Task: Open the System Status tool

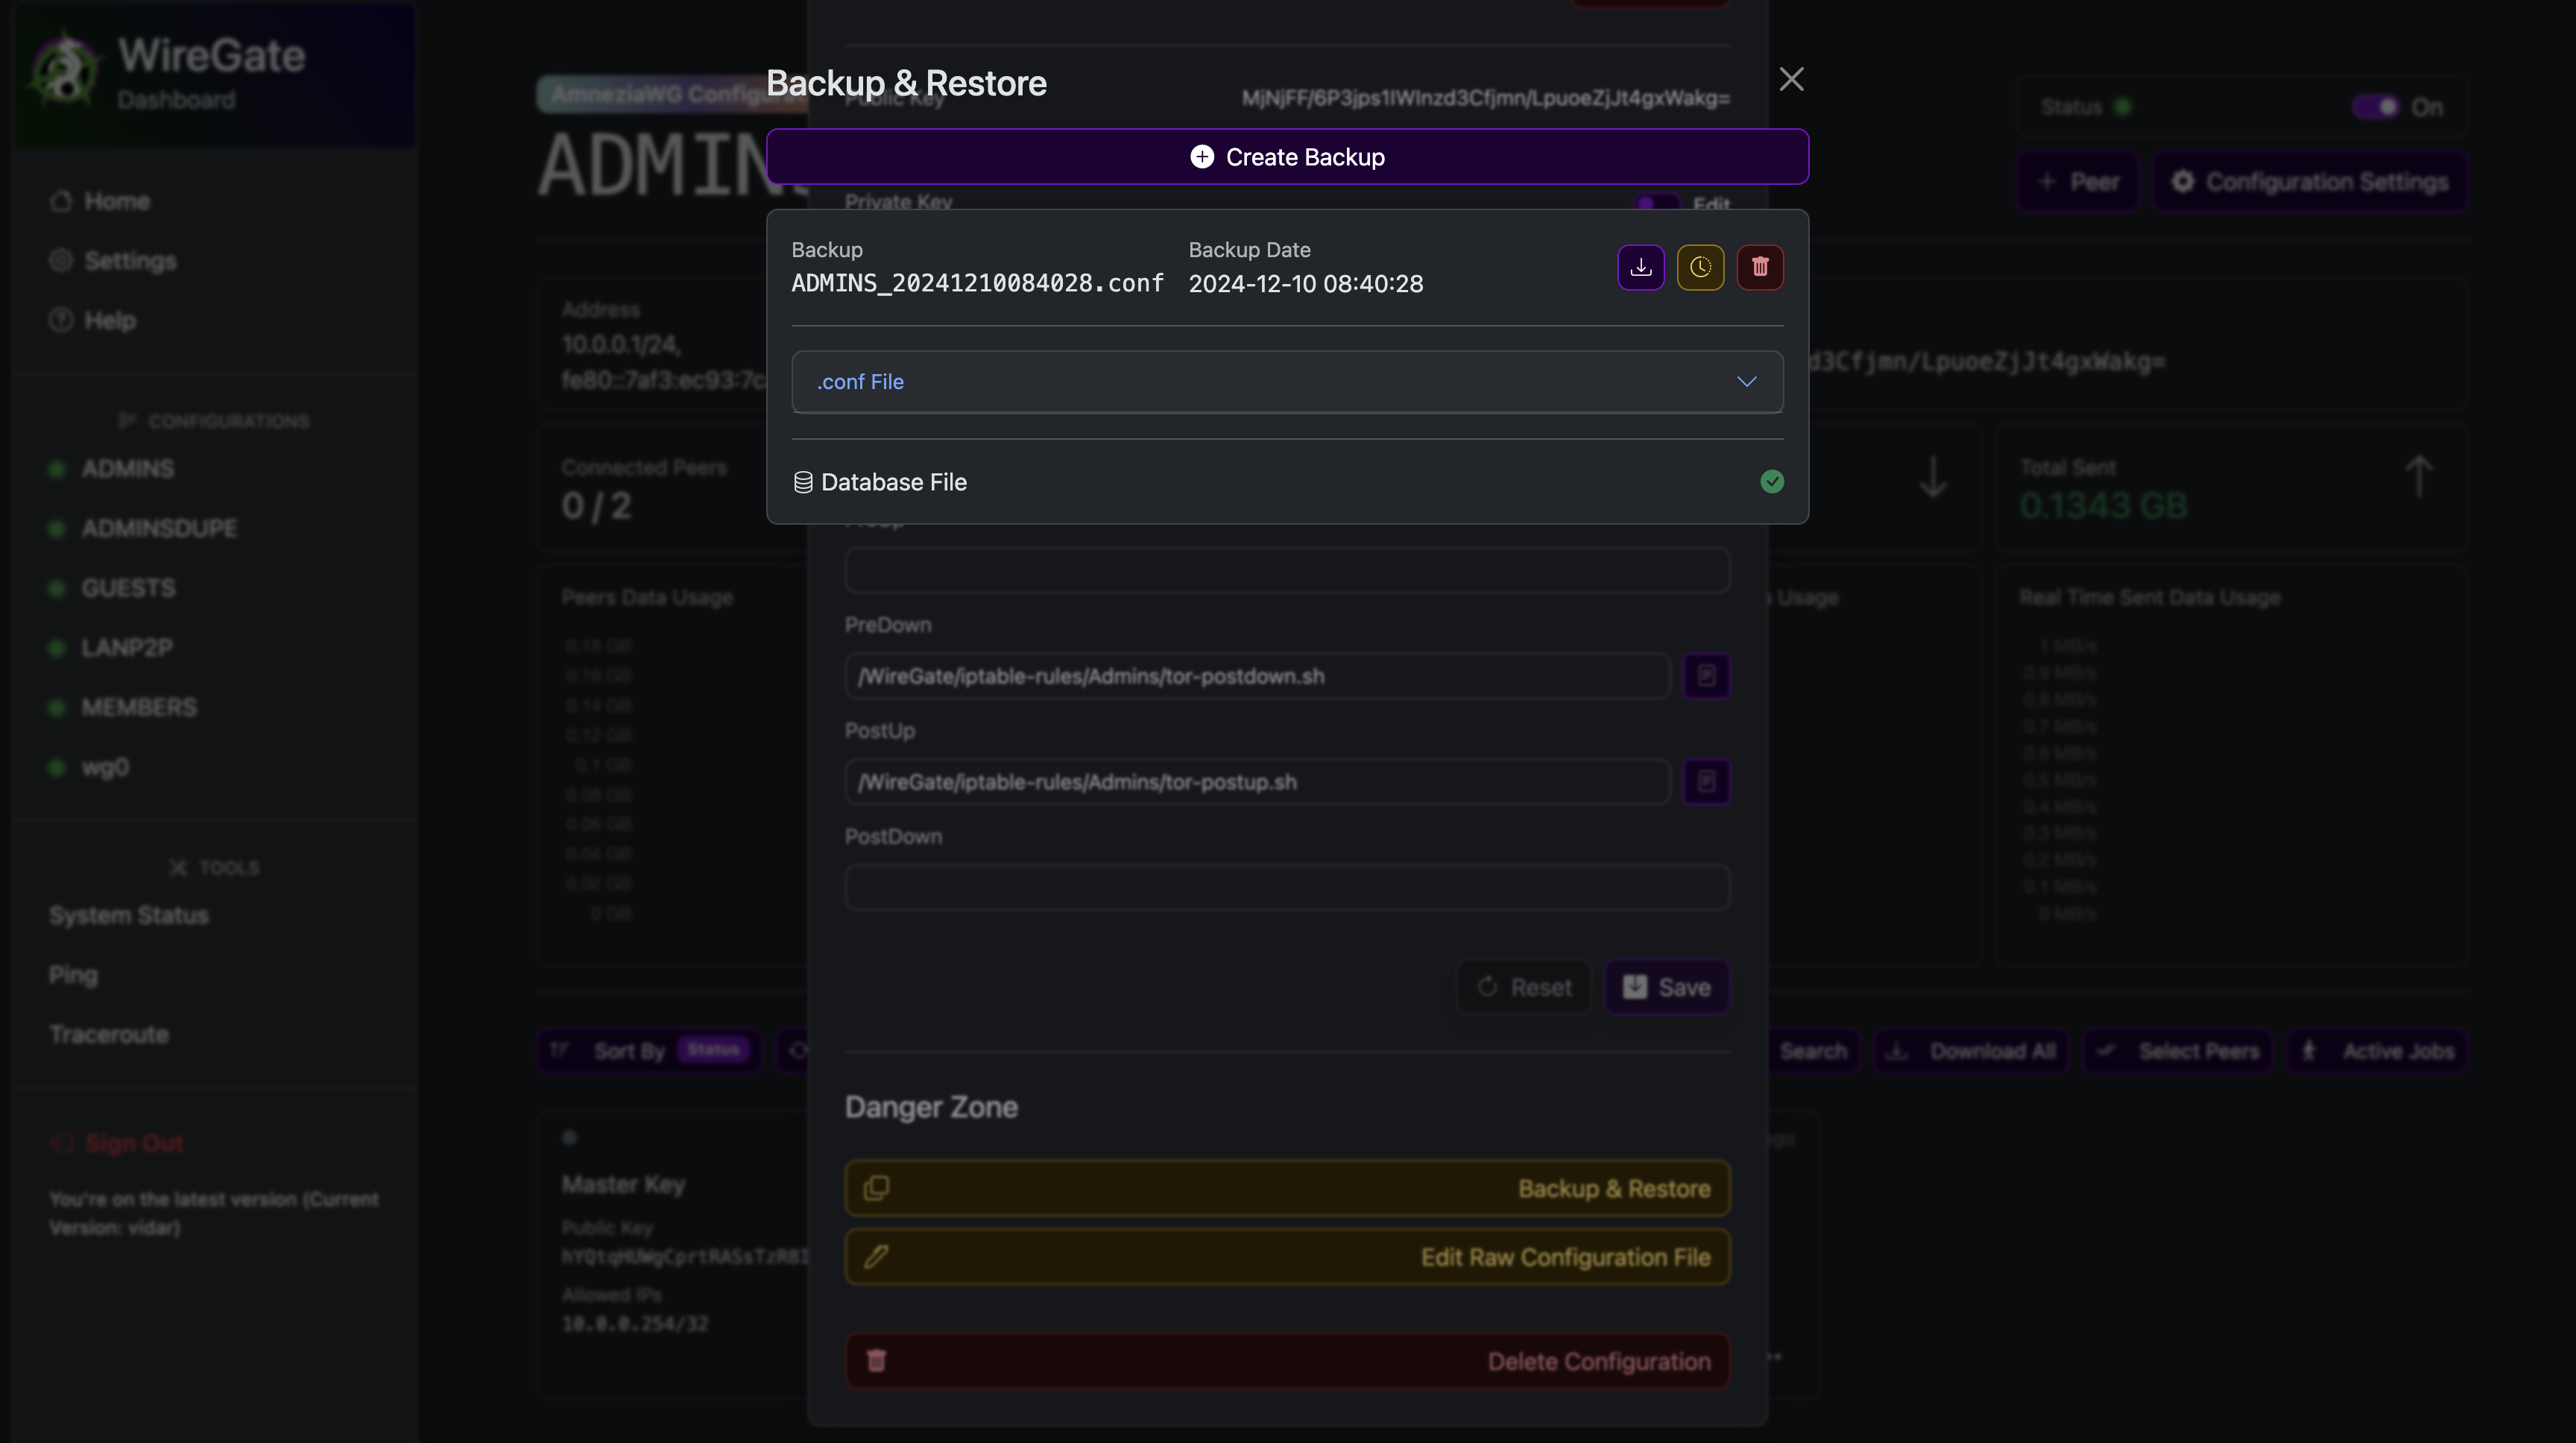Action: pos(129,915)
